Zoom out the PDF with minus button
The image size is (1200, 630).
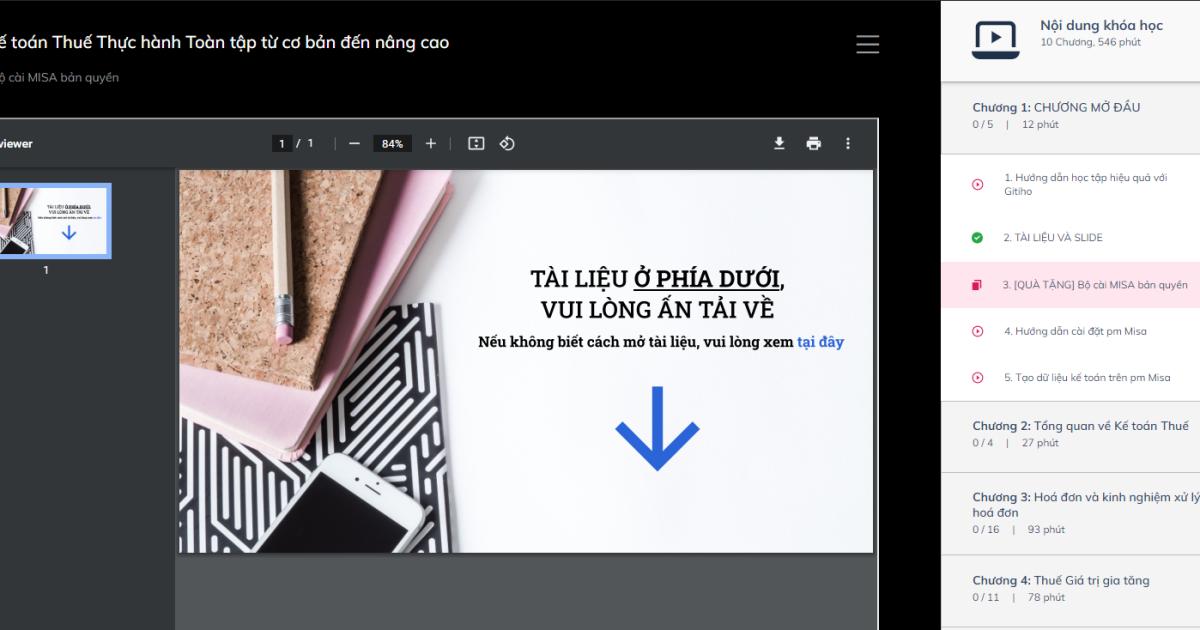(x=354, y=143)
